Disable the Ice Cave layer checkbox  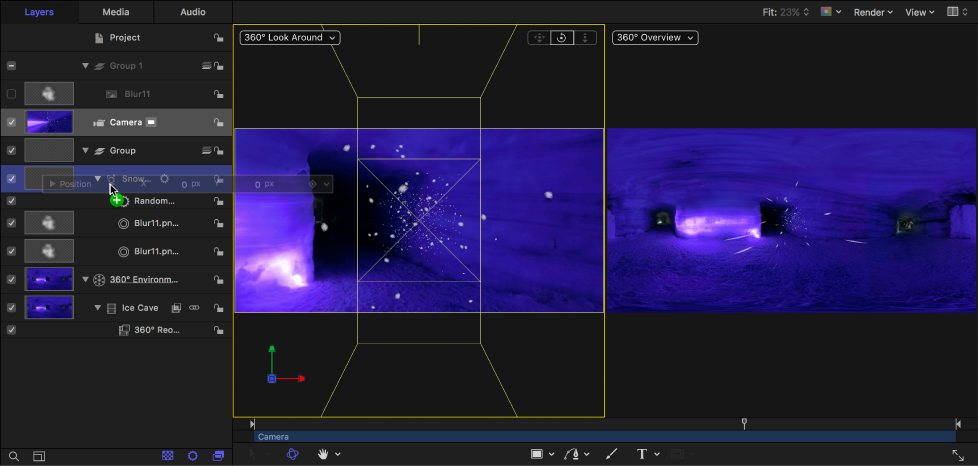11,308
